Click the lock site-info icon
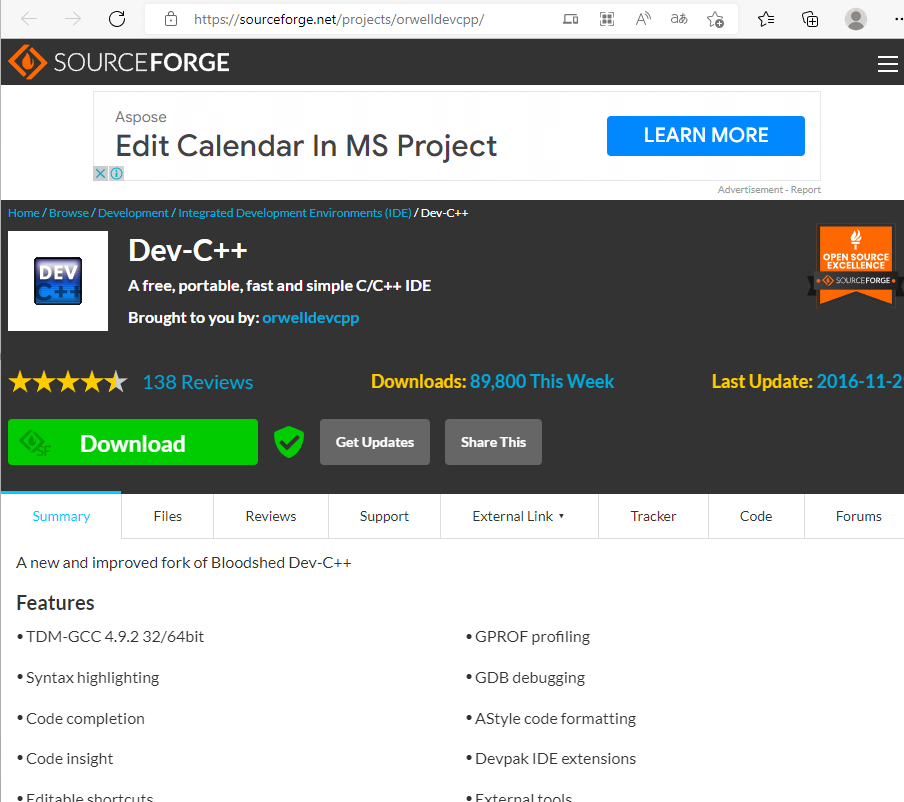This screenshot has width=904, height=802. click(171, 19)
